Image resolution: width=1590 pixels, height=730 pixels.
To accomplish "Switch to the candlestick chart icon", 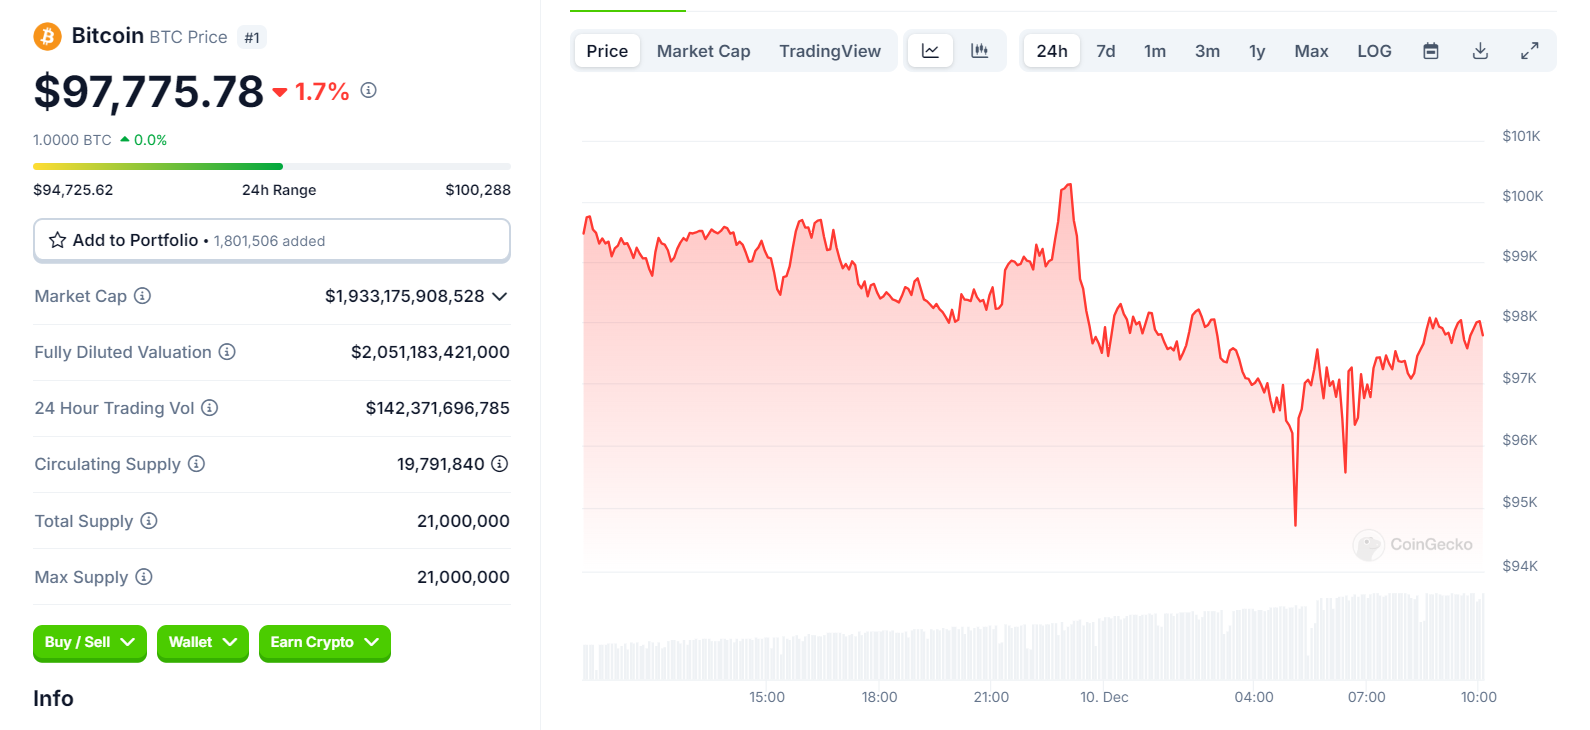I will pos(980,51).
